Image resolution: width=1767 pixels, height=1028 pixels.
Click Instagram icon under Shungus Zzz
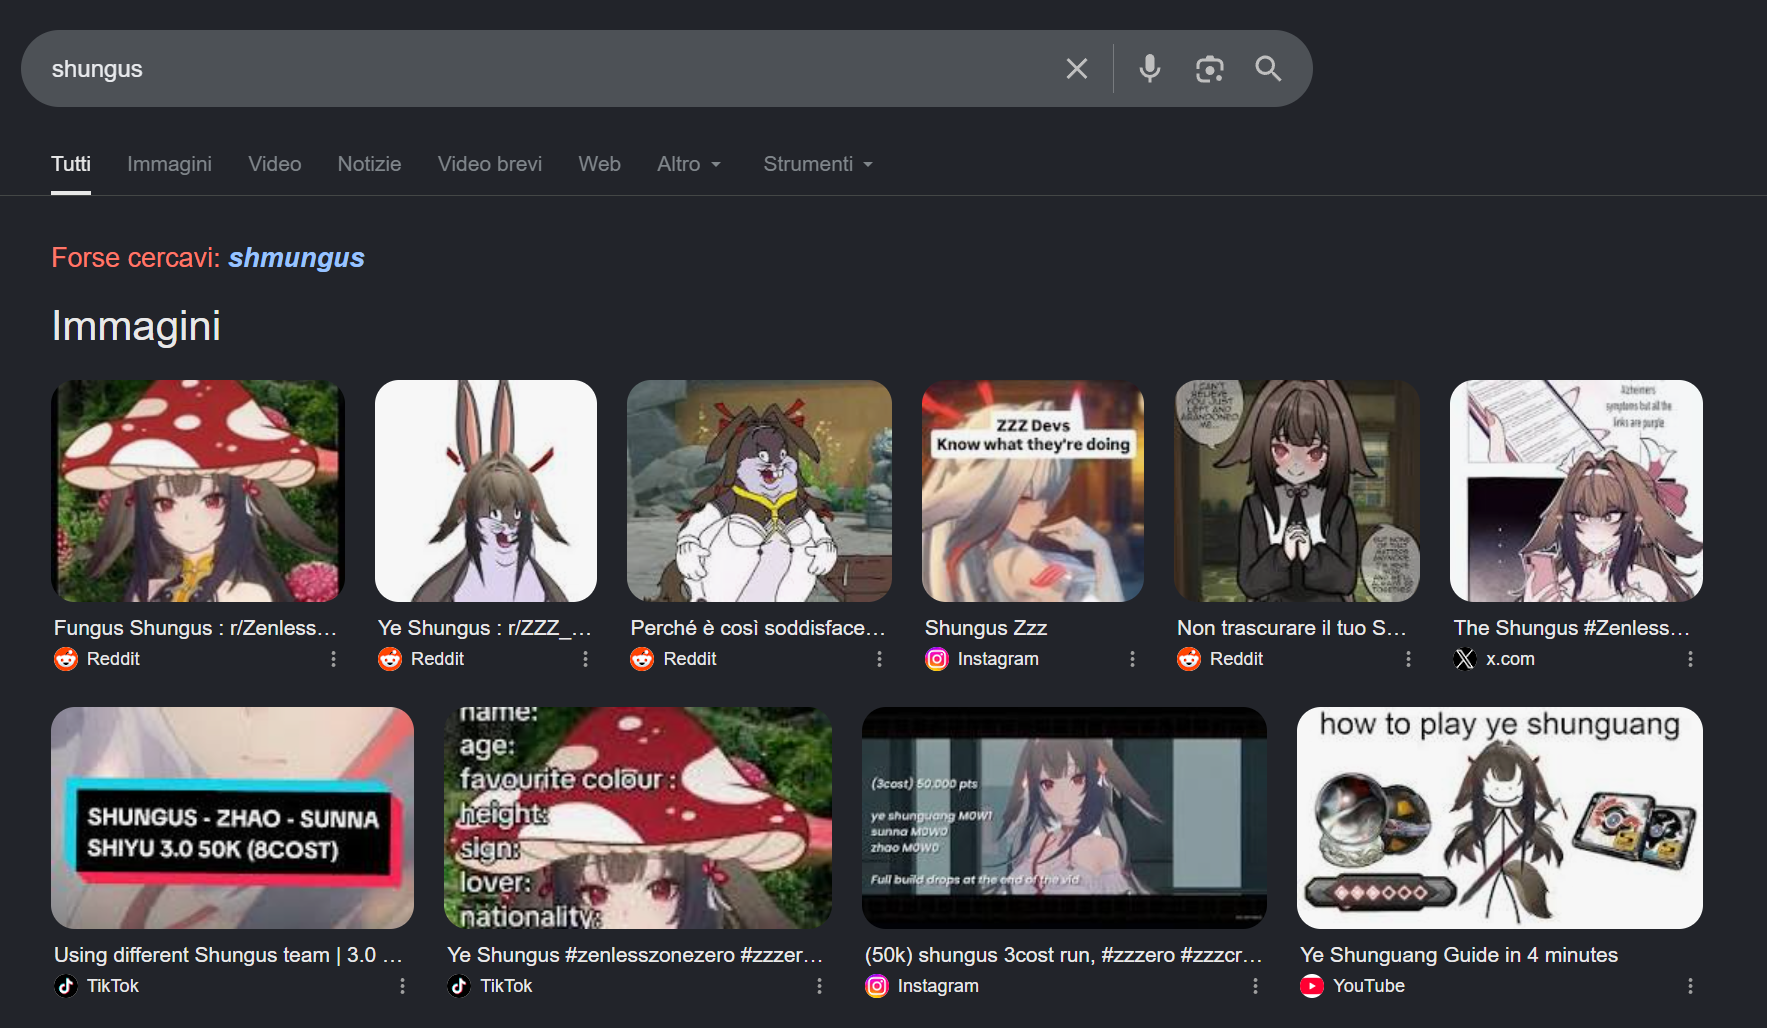click(x=937, y=659)
